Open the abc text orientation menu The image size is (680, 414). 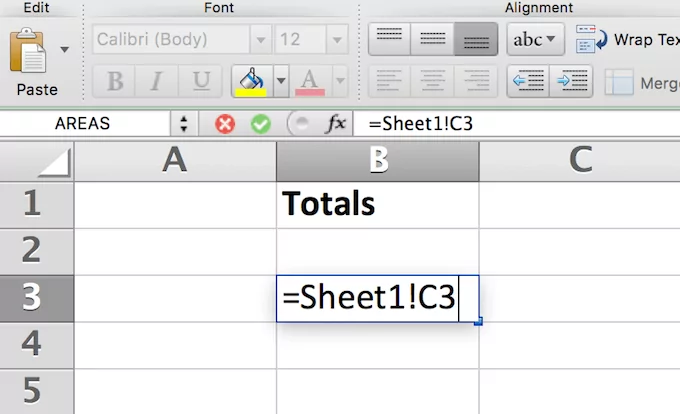(x=536, y=40)
